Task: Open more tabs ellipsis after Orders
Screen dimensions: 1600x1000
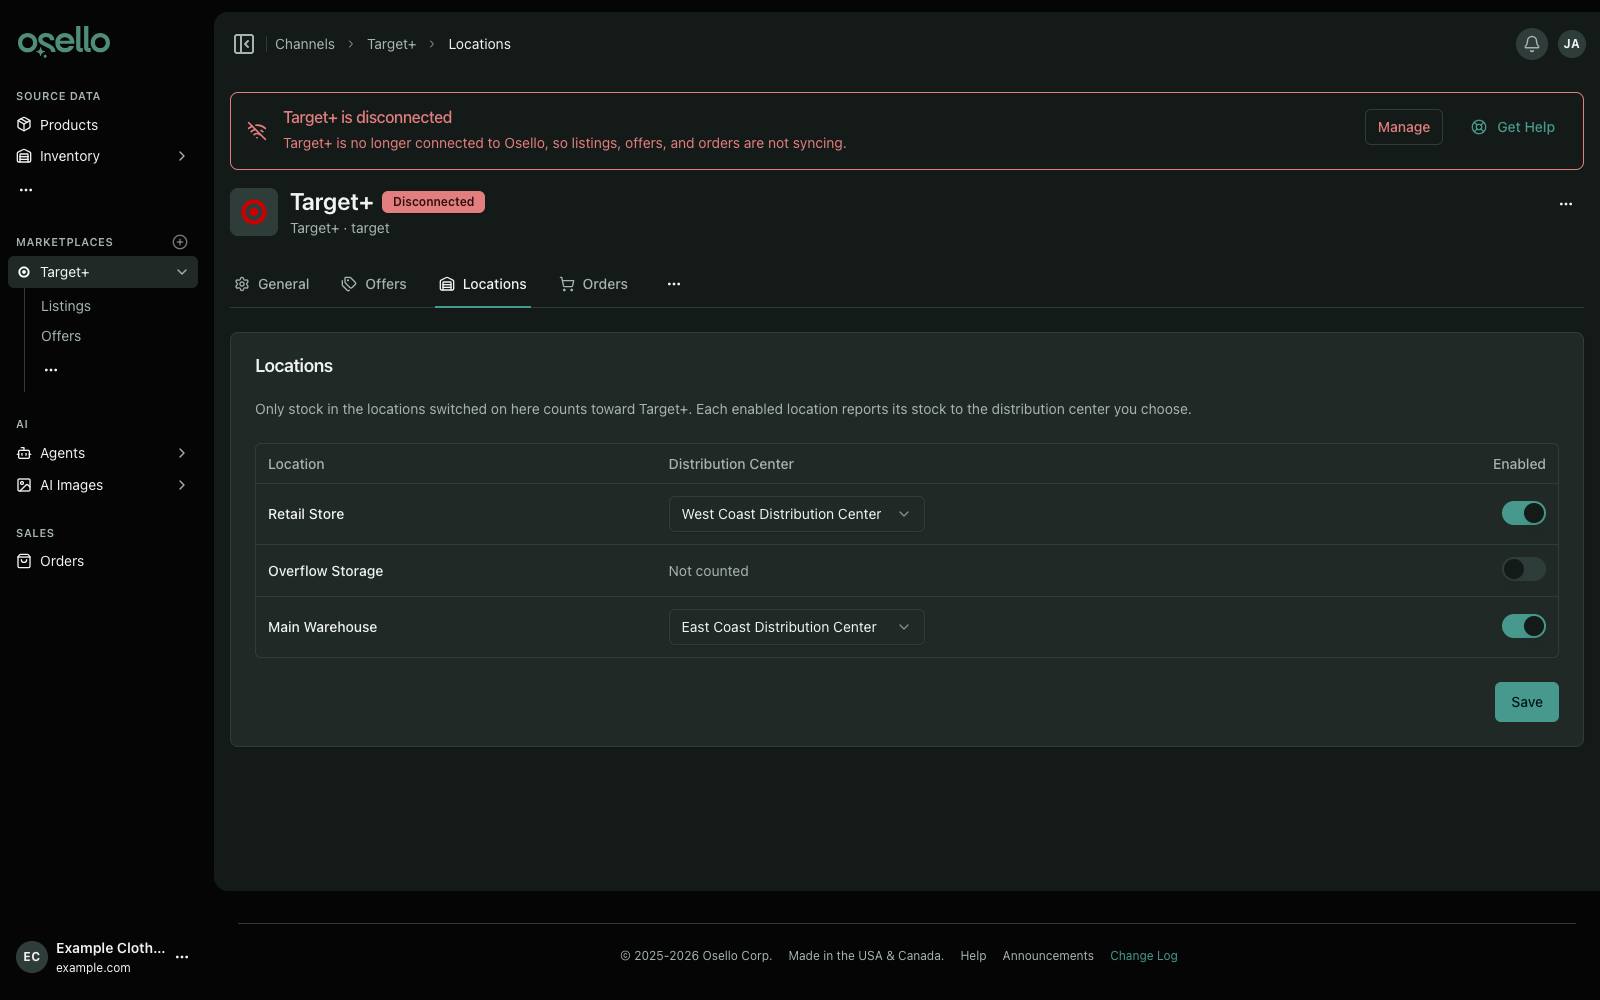Action: pos(674,284)
